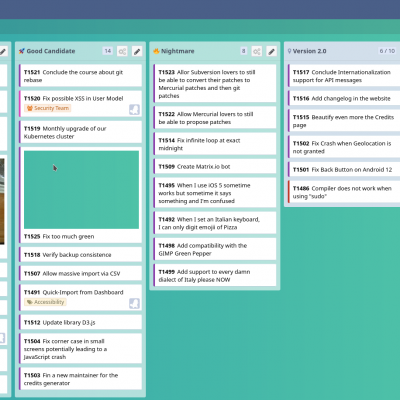The width and height of the screenshot is (400, 400).
Task: Click the rocket icon beside Good Candidate
Action: [22, 51]
